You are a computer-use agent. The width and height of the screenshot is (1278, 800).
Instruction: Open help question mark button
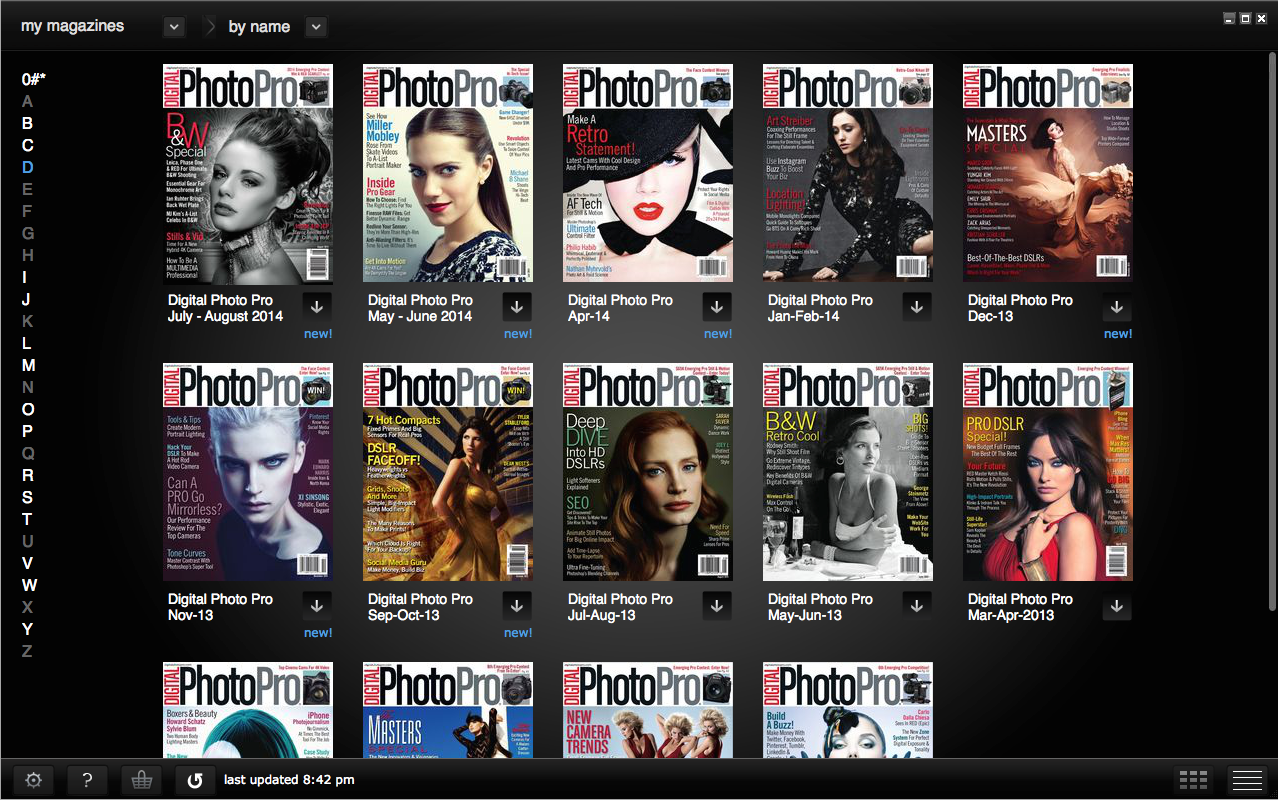coord(87,780)
